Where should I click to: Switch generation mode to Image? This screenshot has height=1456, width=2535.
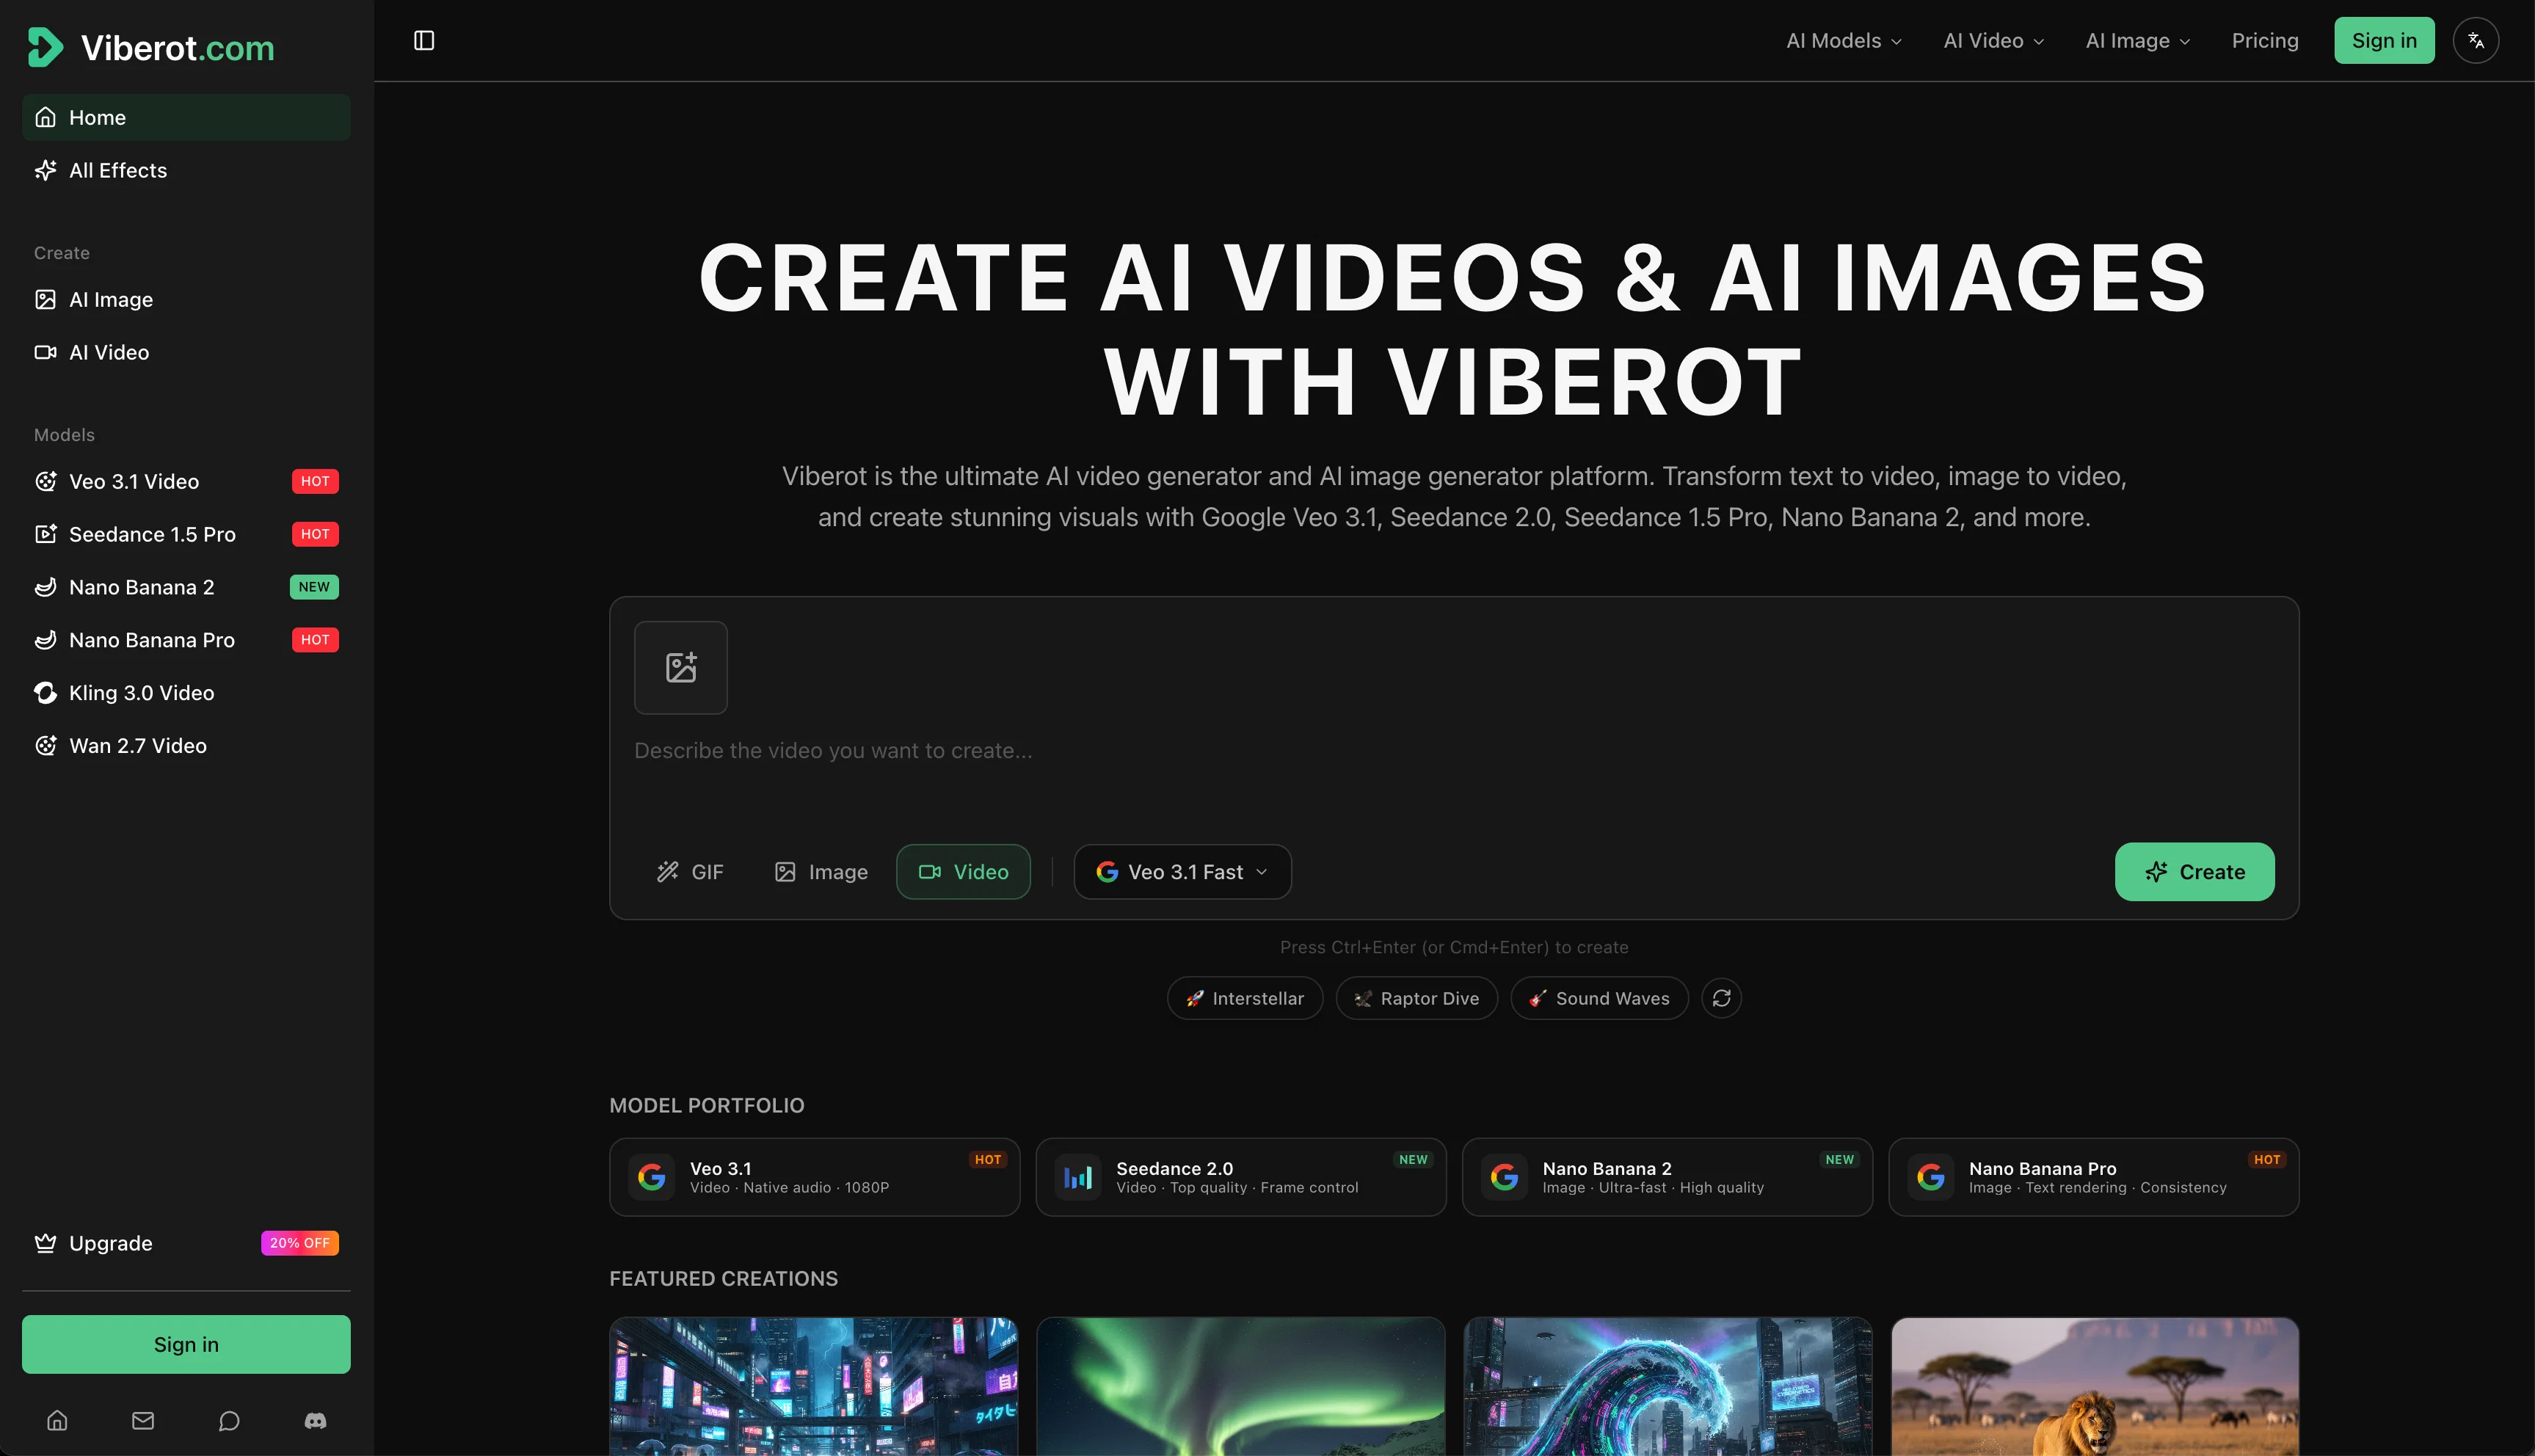point(821,872)
